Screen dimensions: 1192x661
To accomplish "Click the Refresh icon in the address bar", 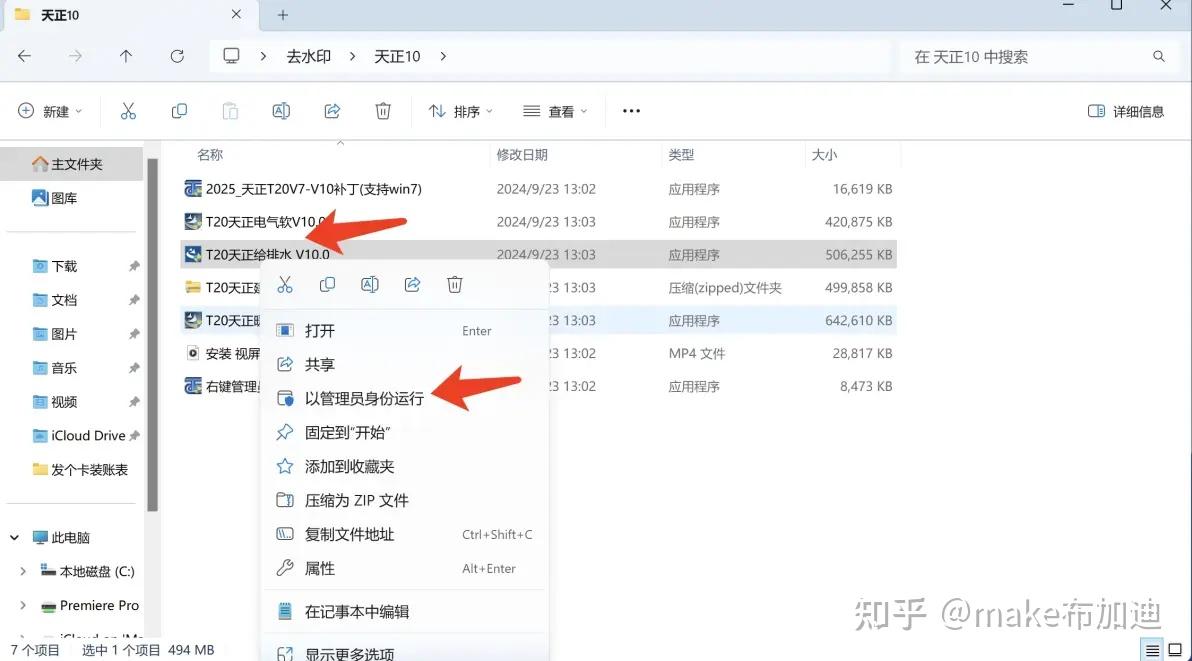I will pos(177,56).
